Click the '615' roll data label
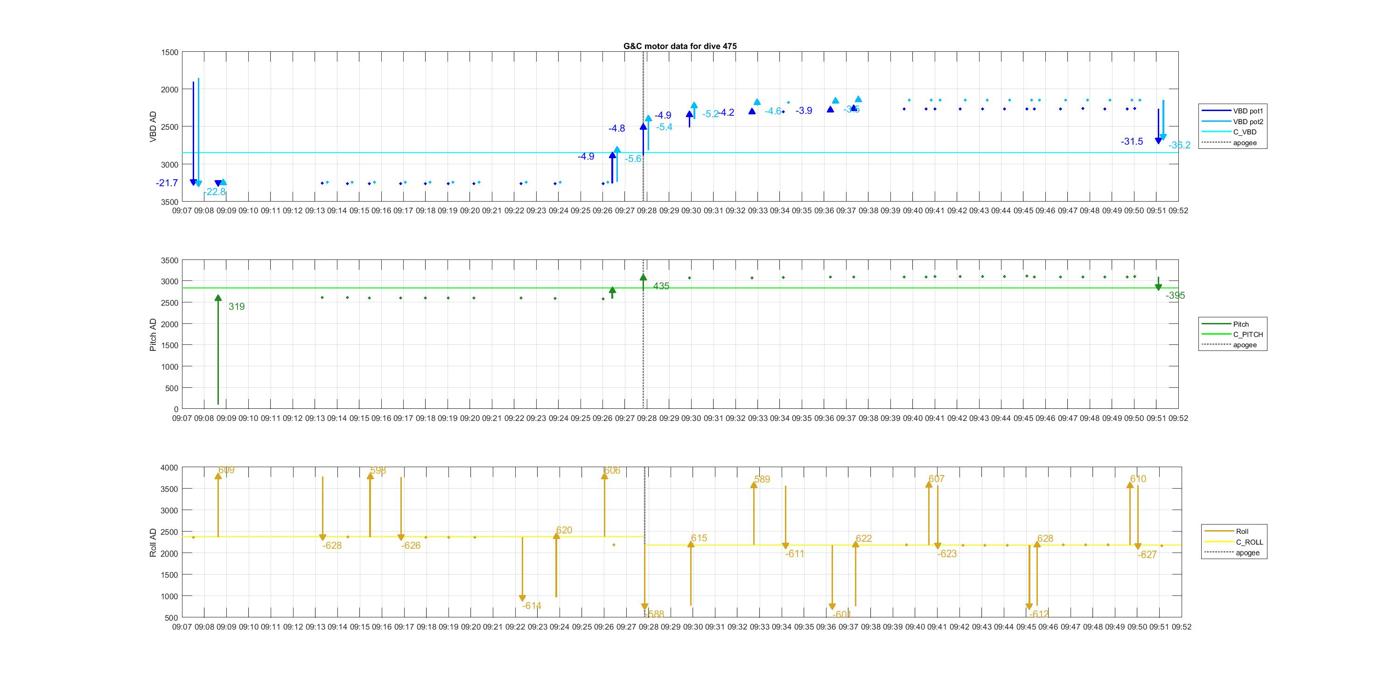The image size is (1400, 693). 699,539
